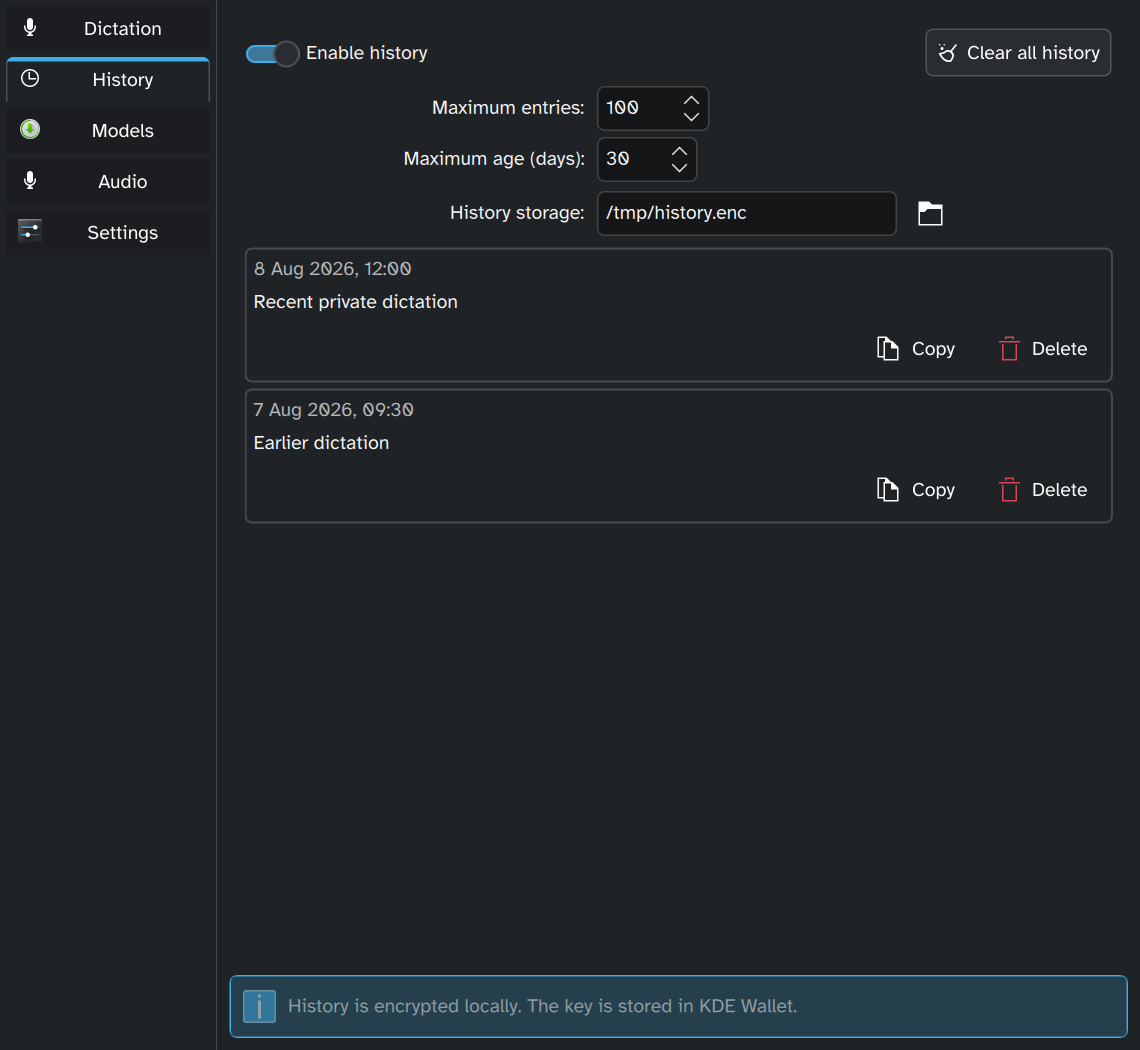Click the copy icon for Earlier dictation
Viewport: 1140px width, 1050px height.
[x=887, y=490]
